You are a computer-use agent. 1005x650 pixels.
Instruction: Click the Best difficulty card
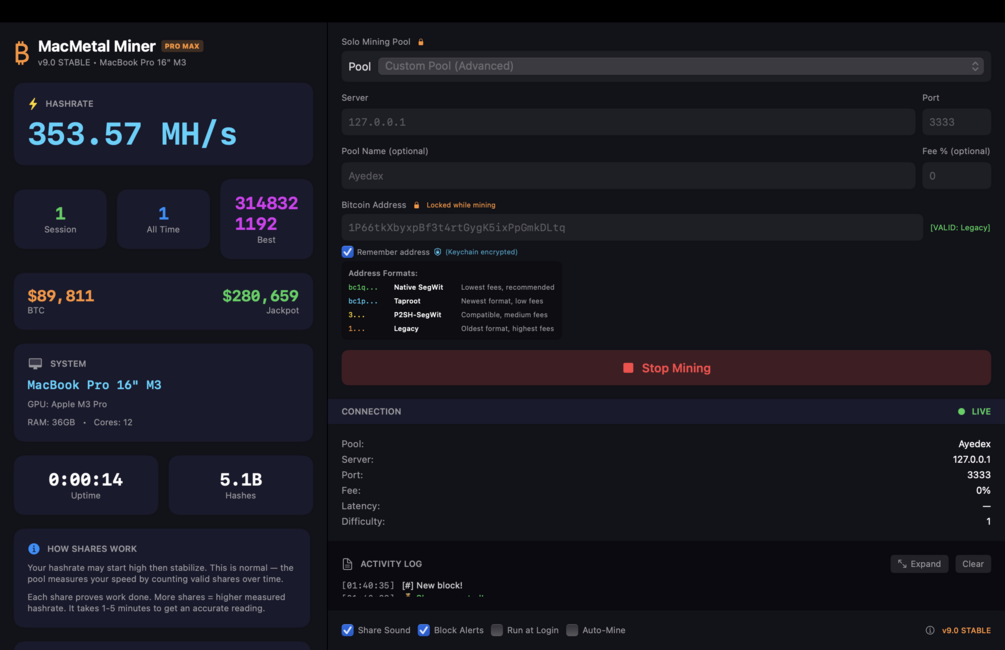point(267,219)
